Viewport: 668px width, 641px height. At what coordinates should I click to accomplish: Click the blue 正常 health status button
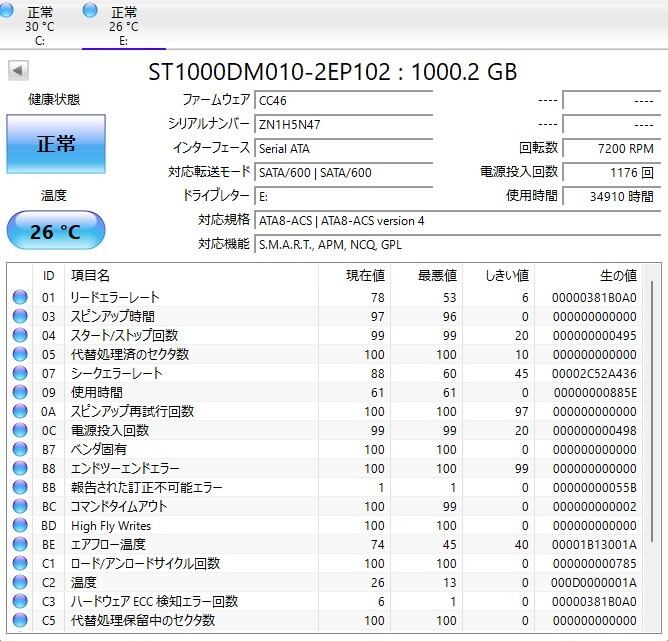click(56, 144)
